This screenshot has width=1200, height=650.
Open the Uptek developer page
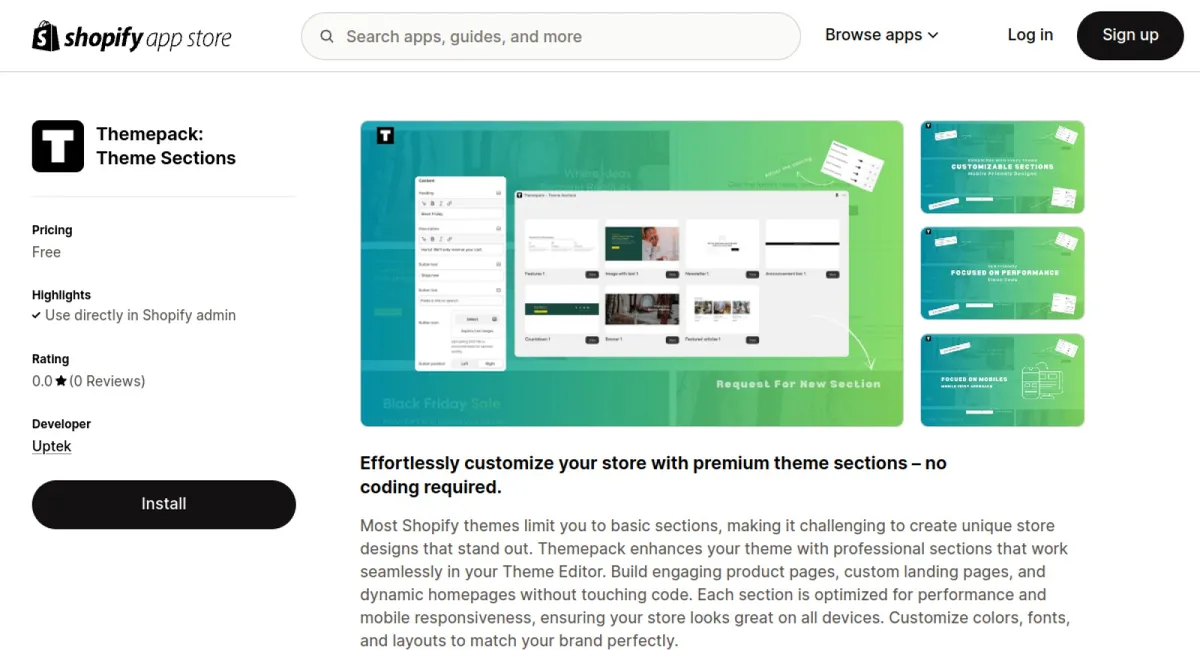(51, 446)
